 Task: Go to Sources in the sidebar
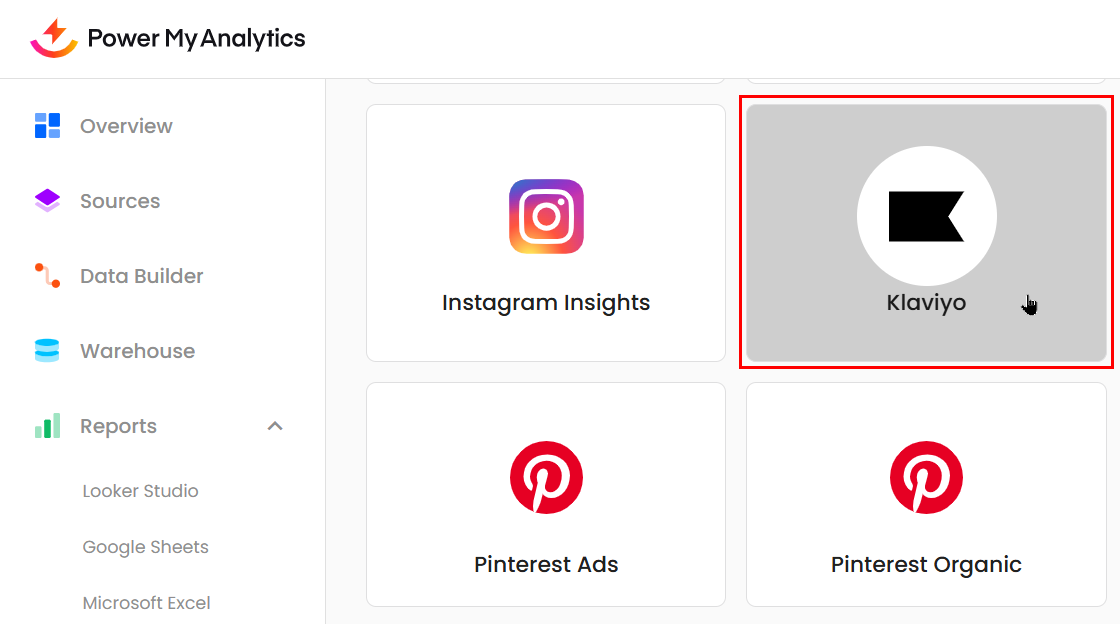(x=120, y=201)
